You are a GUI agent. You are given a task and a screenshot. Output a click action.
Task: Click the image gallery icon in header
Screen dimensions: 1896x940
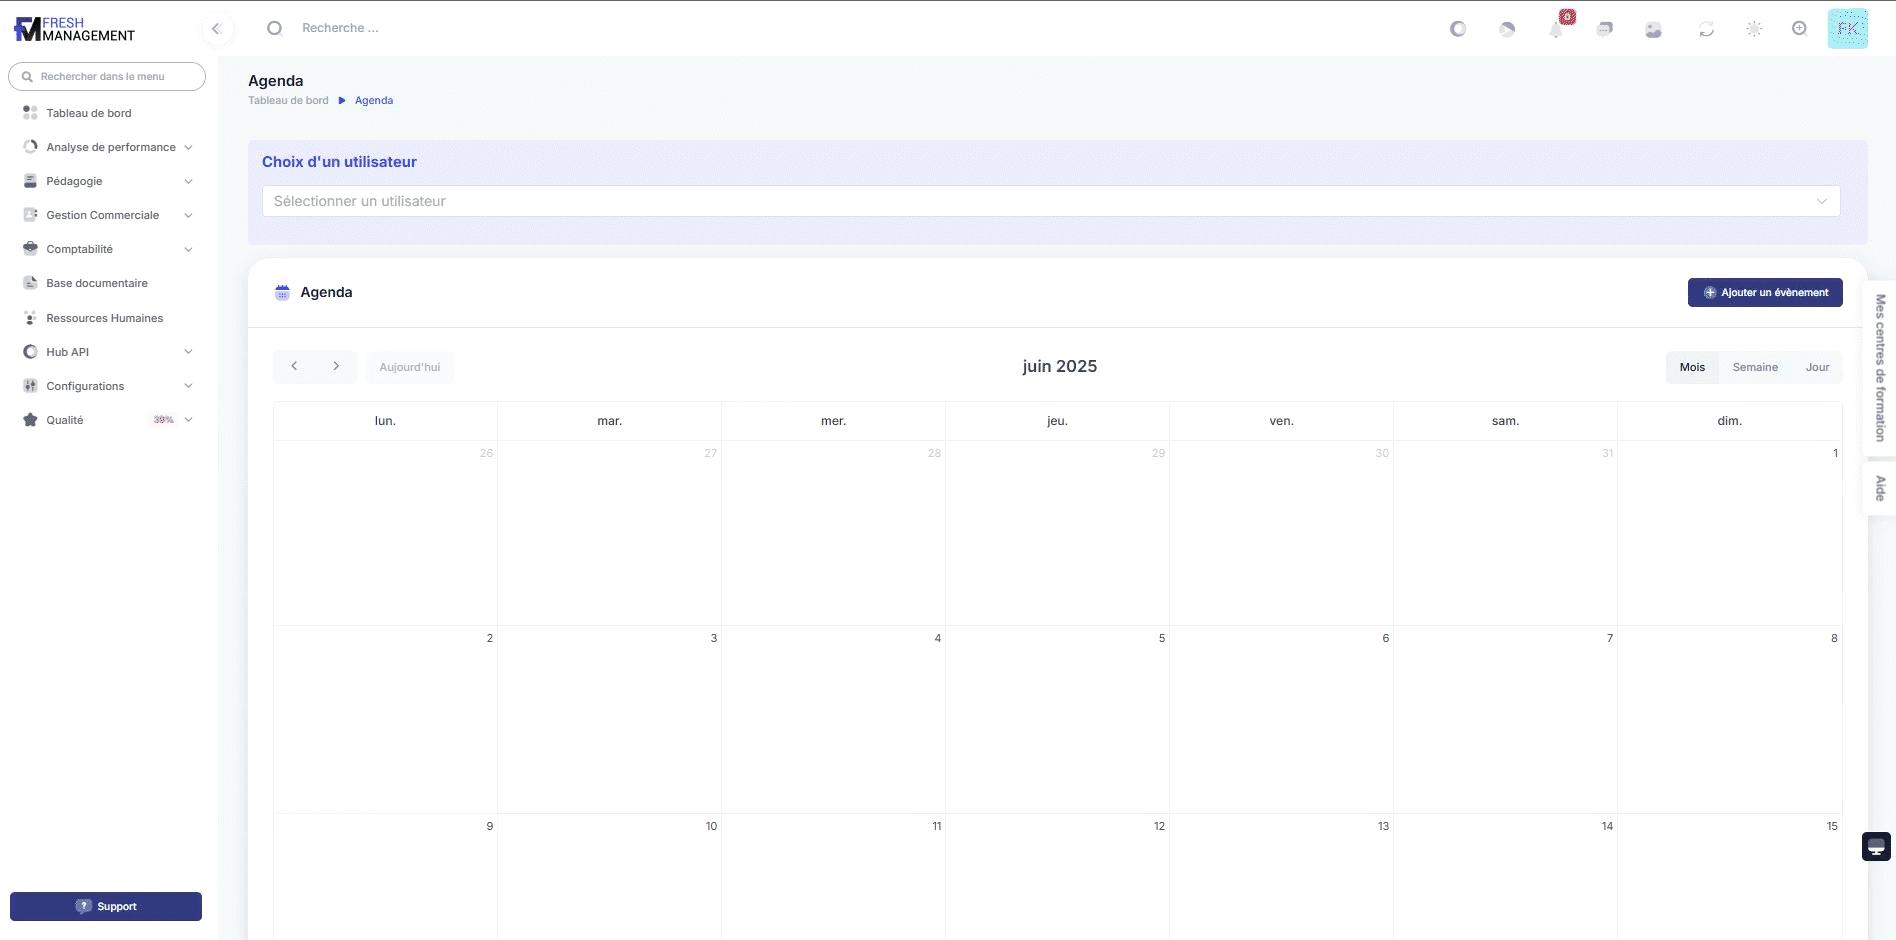pos(1654,30)
